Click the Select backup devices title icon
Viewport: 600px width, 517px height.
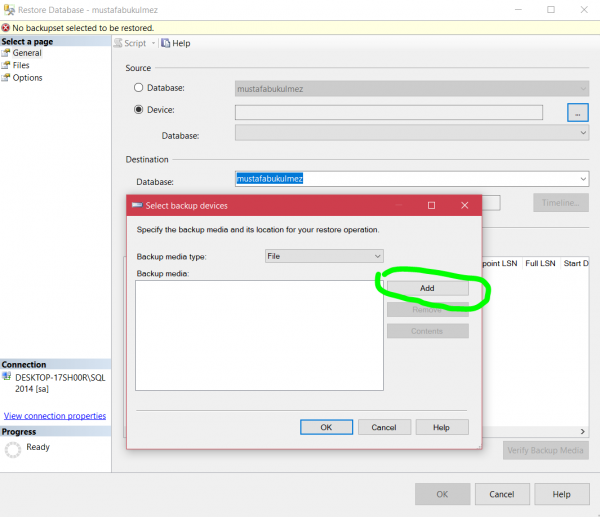pos(137,205)
